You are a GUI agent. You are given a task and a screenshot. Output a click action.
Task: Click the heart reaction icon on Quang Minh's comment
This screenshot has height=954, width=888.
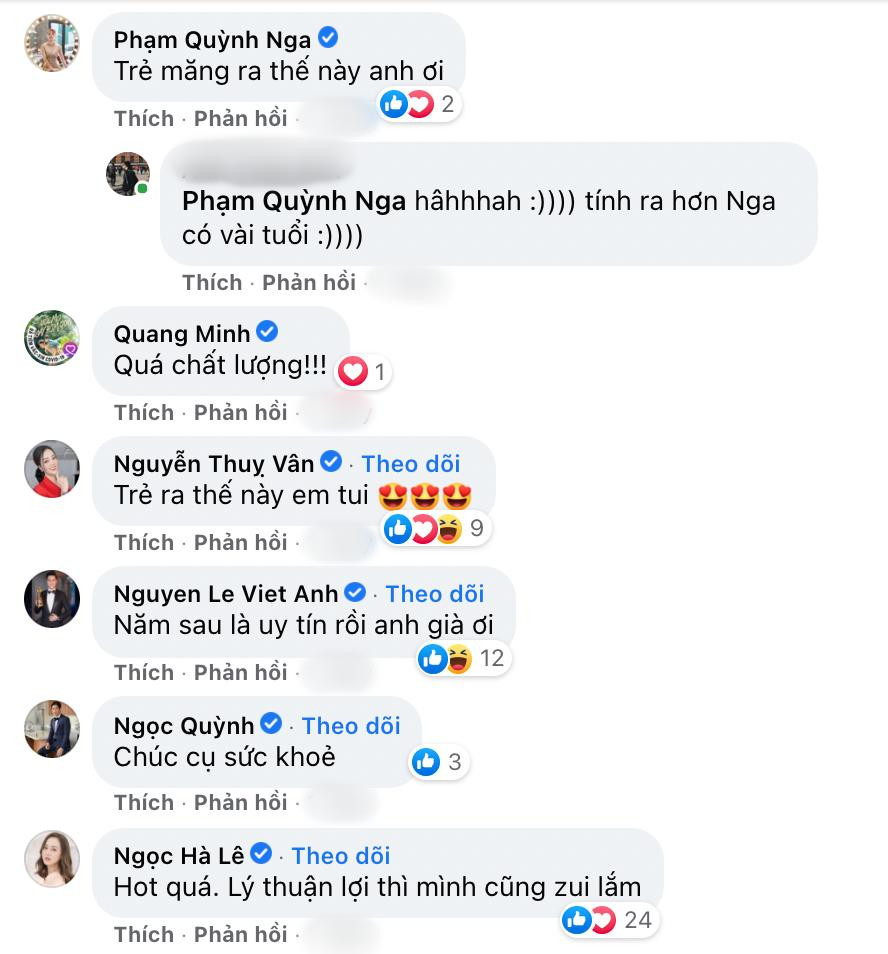tap(351, 372)
